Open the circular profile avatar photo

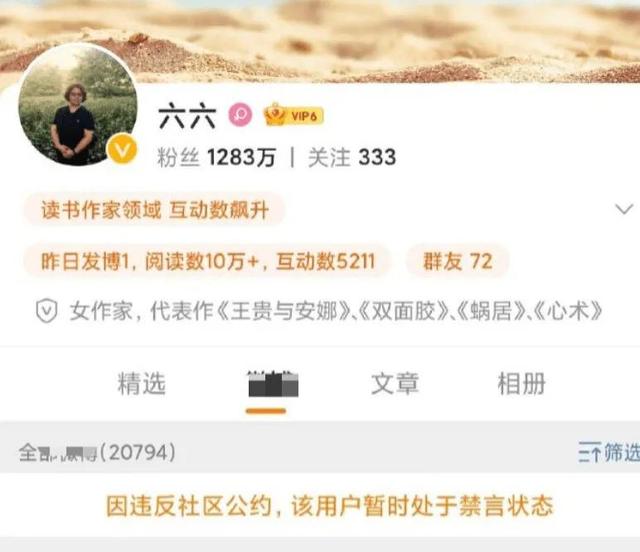coord(78,105)
